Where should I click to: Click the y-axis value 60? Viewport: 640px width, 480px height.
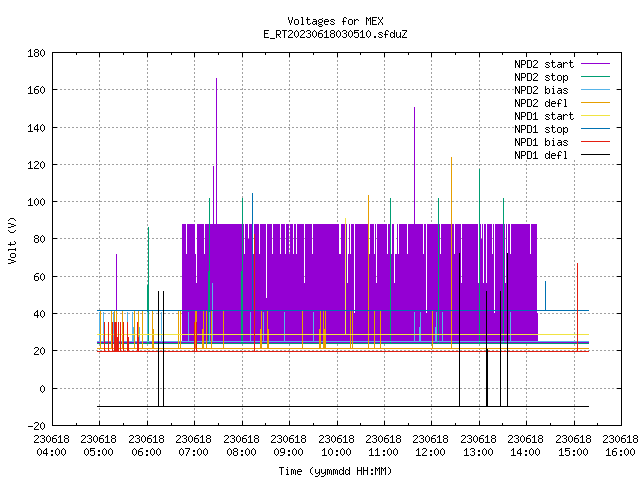tap(39, 277)
